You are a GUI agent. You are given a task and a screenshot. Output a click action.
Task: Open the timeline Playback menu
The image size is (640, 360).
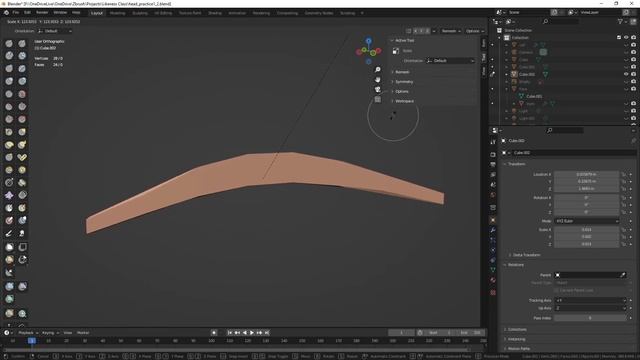click(27, 333)
